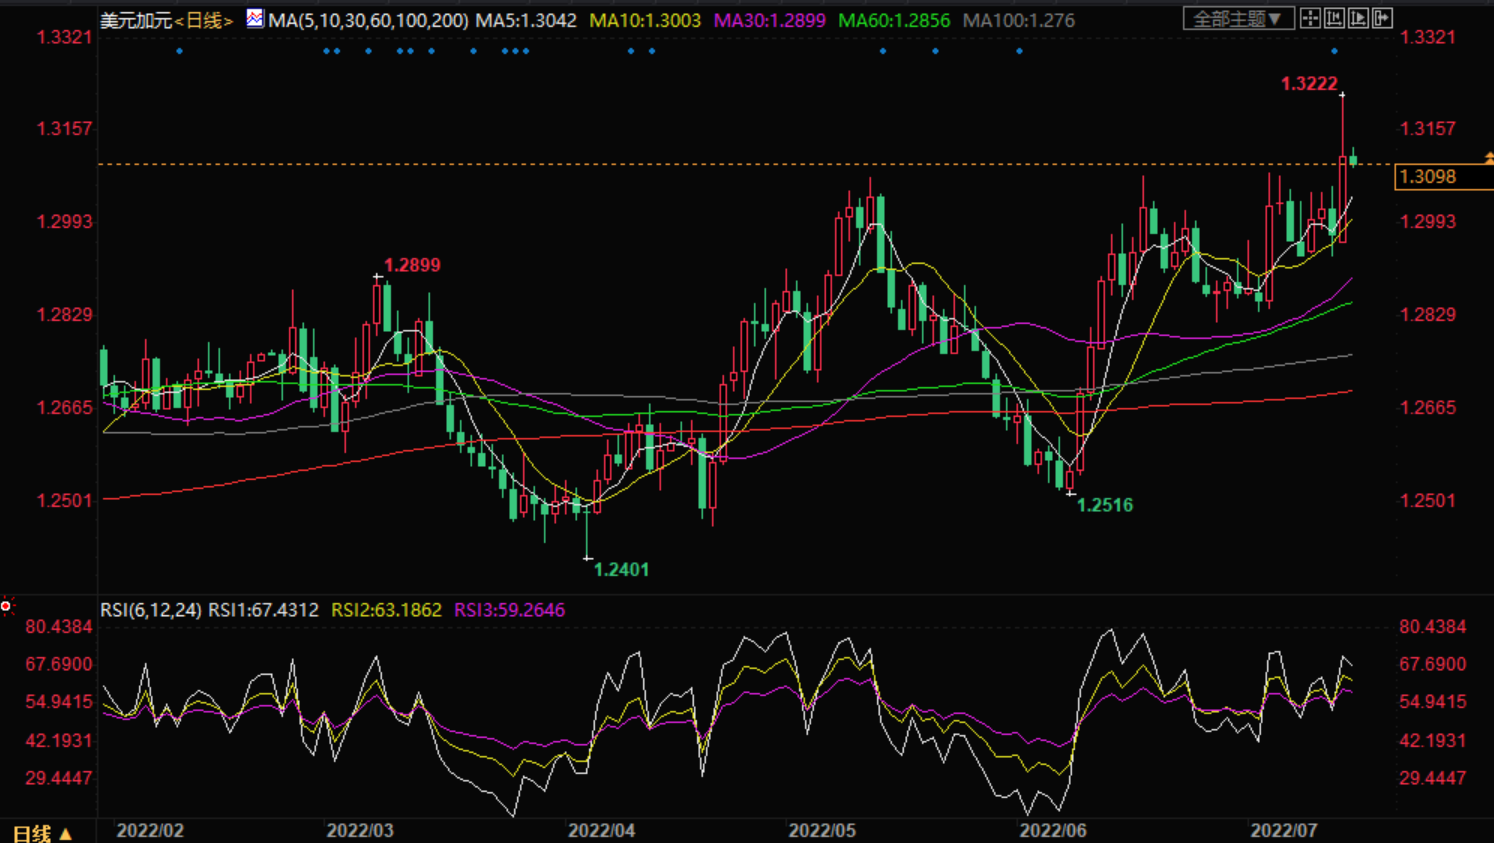1494x843 pixels.
Task: Click the red sun icon beside RSI panel
Action: point(7,606)
